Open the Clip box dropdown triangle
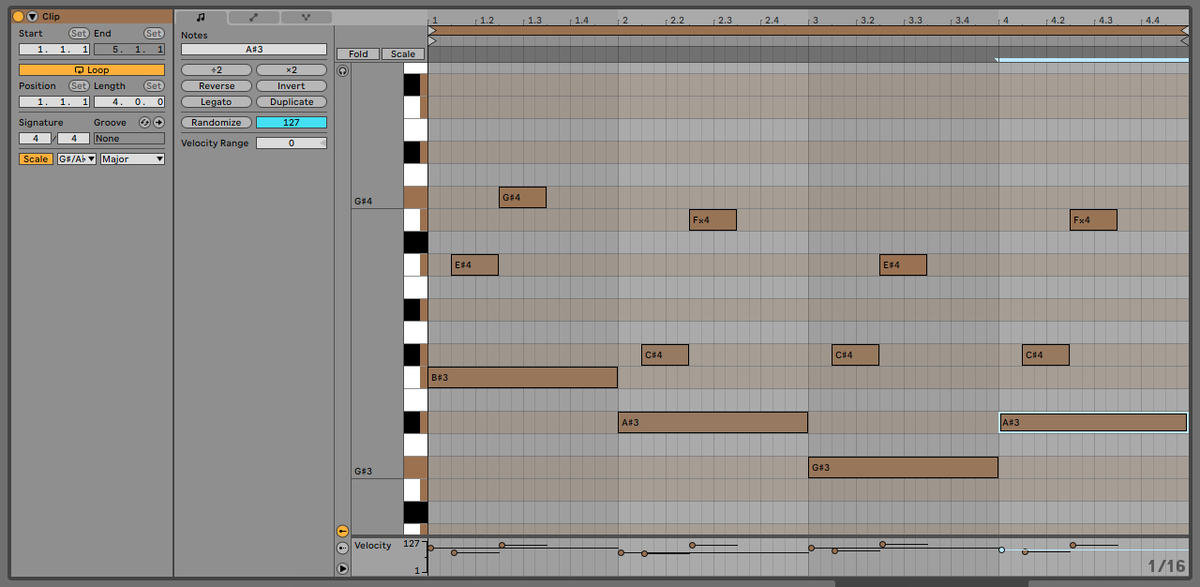The width and height of the screenshot is (1200, 587). tap(33, 16)
